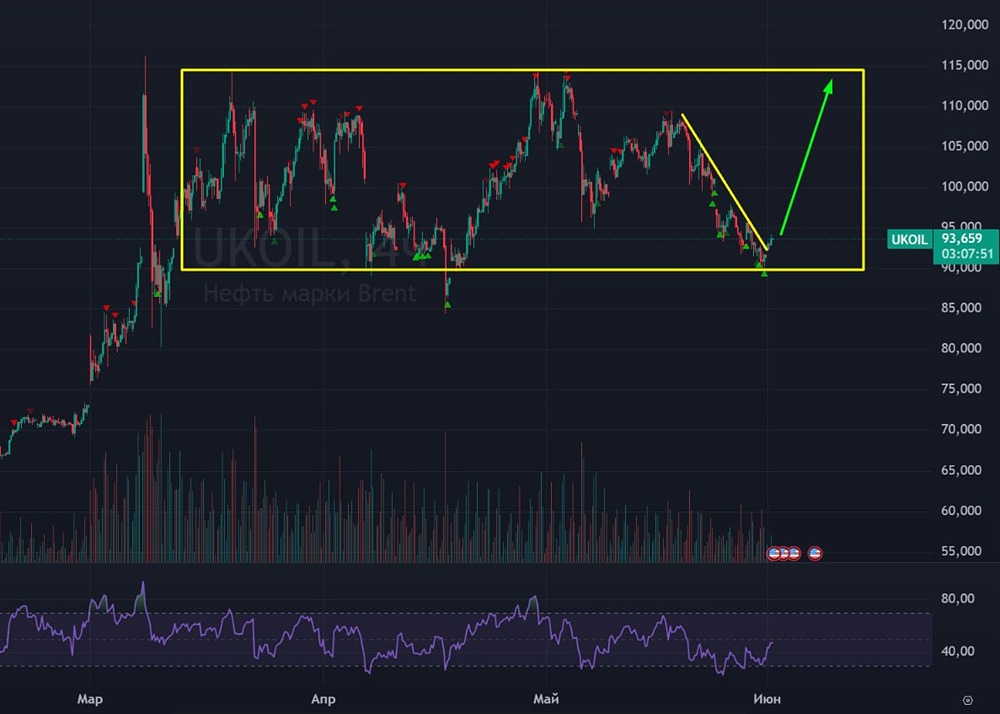Click the RSI 80,00 scale label

(x=957, y=599)
